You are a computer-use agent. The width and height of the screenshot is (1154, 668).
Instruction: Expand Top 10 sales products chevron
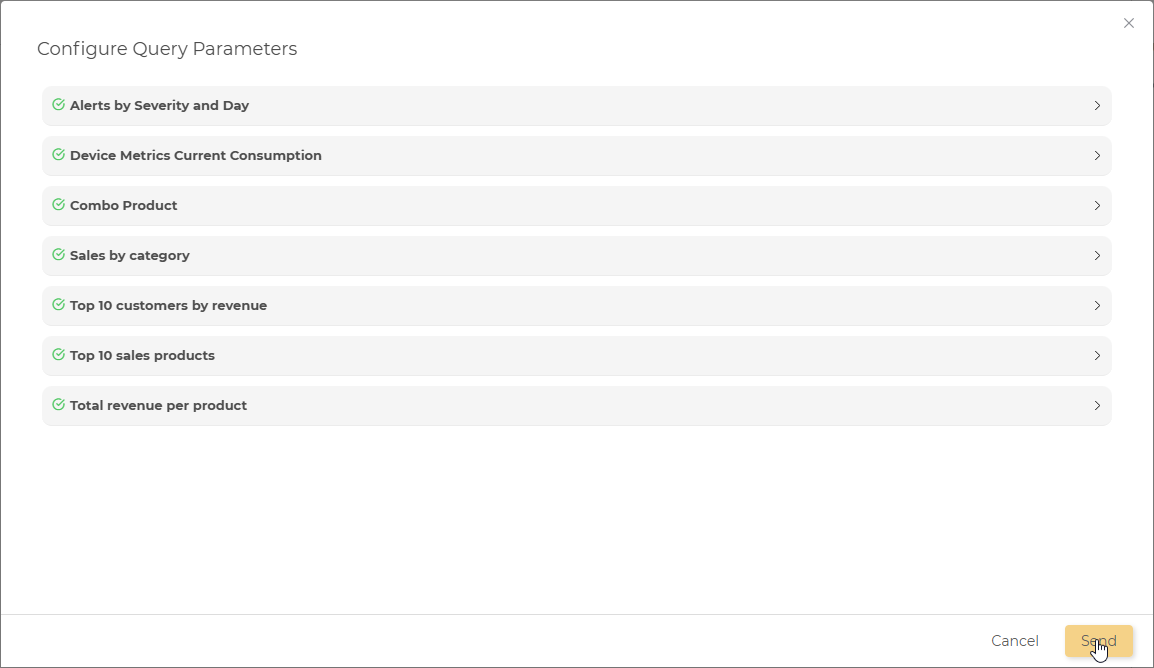(x=1097, y=356)
